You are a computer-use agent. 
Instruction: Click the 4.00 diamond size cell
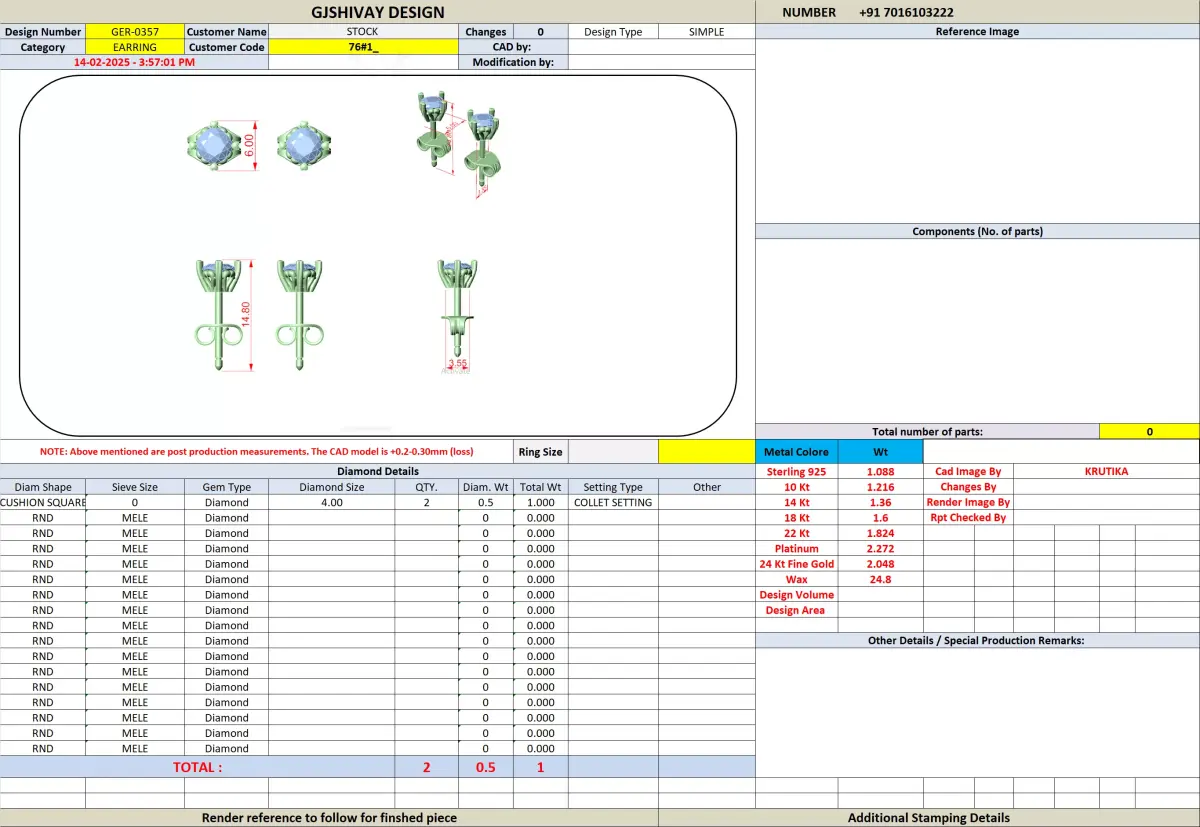point(332,503)
